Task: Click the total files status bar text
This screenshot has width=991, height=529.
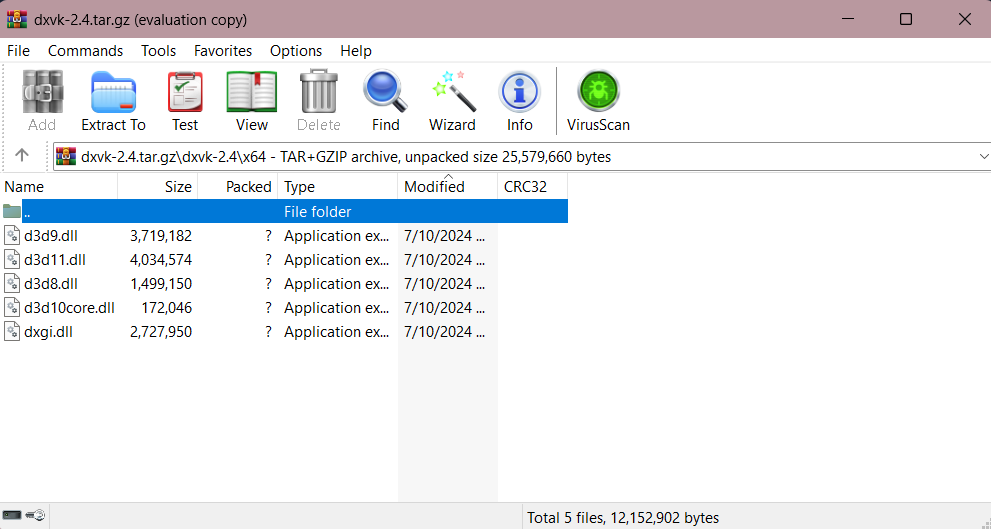Action: point(623,518)
